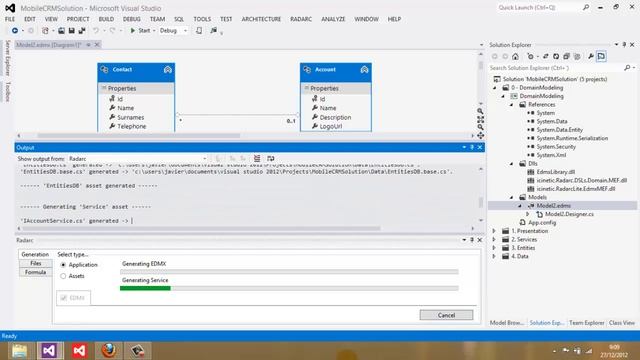Click the Properties wrench icon in Solution Explorer
Viewport: 640px width, 360px height.
[591, 56]
